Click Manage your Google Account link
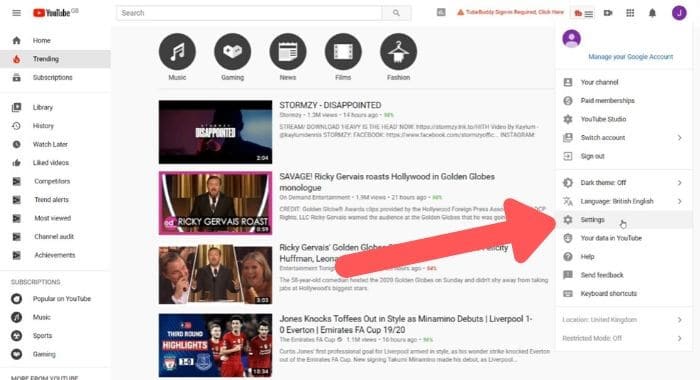The width and height of the screenshot is (700, 380). point(630,57)
